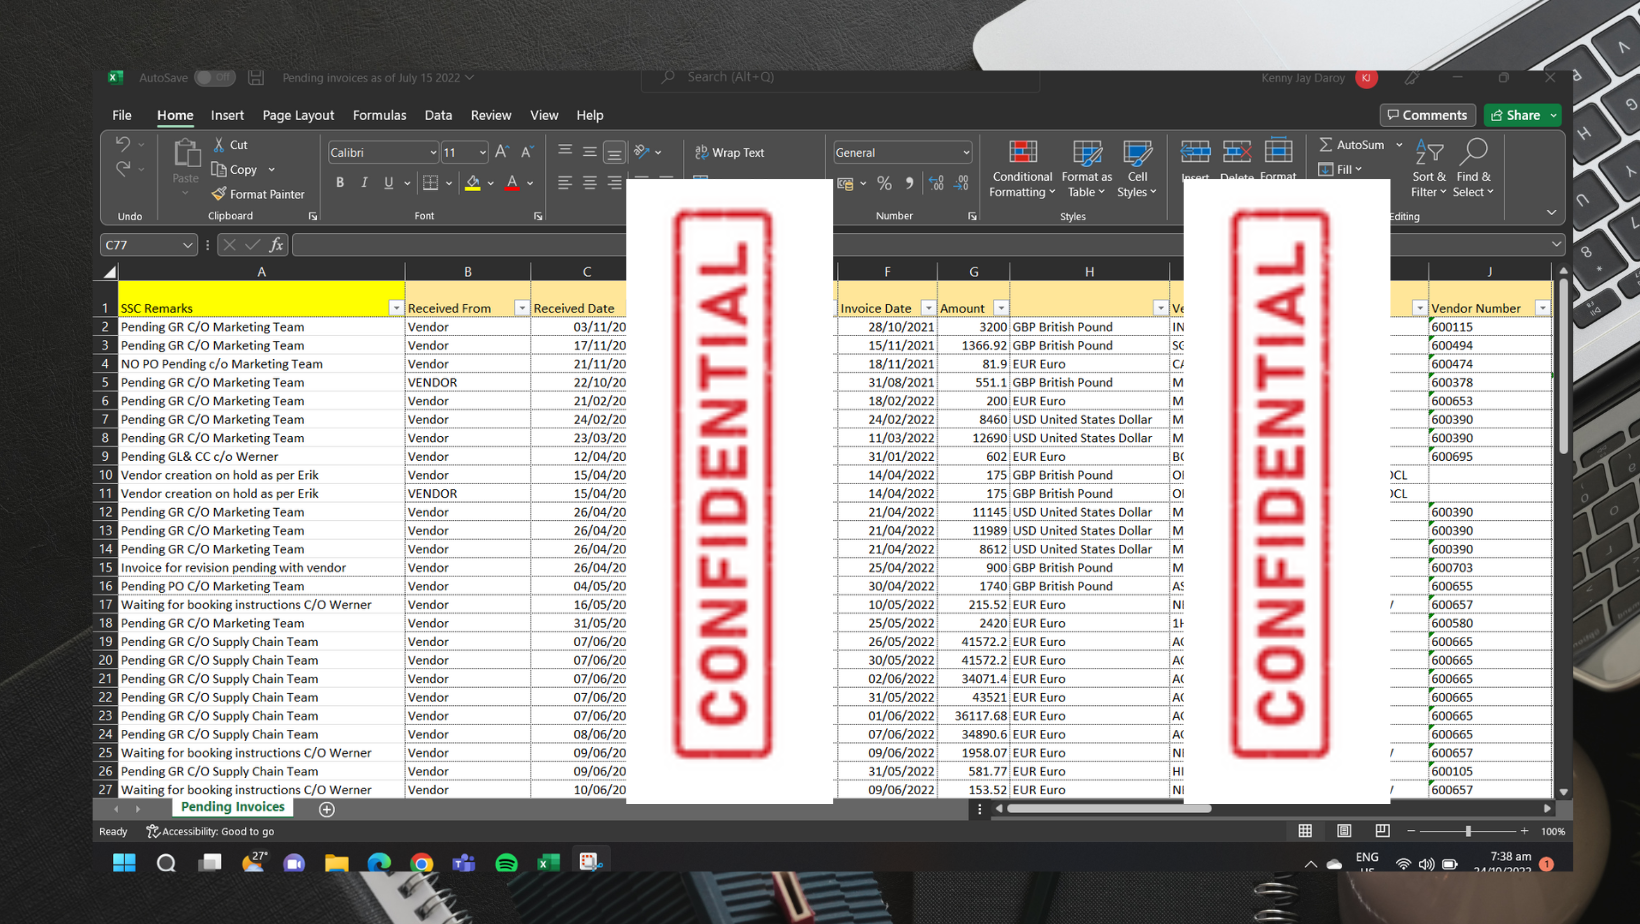
Task: Select the Format Painter tool
Action: click(x=258, y=194)
